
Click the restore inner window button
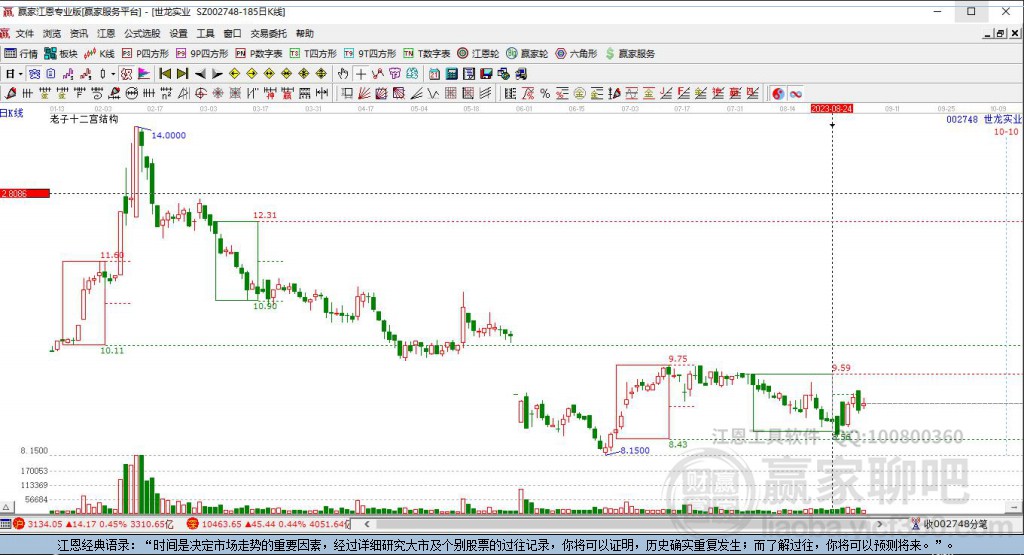tap(1000, 33)
